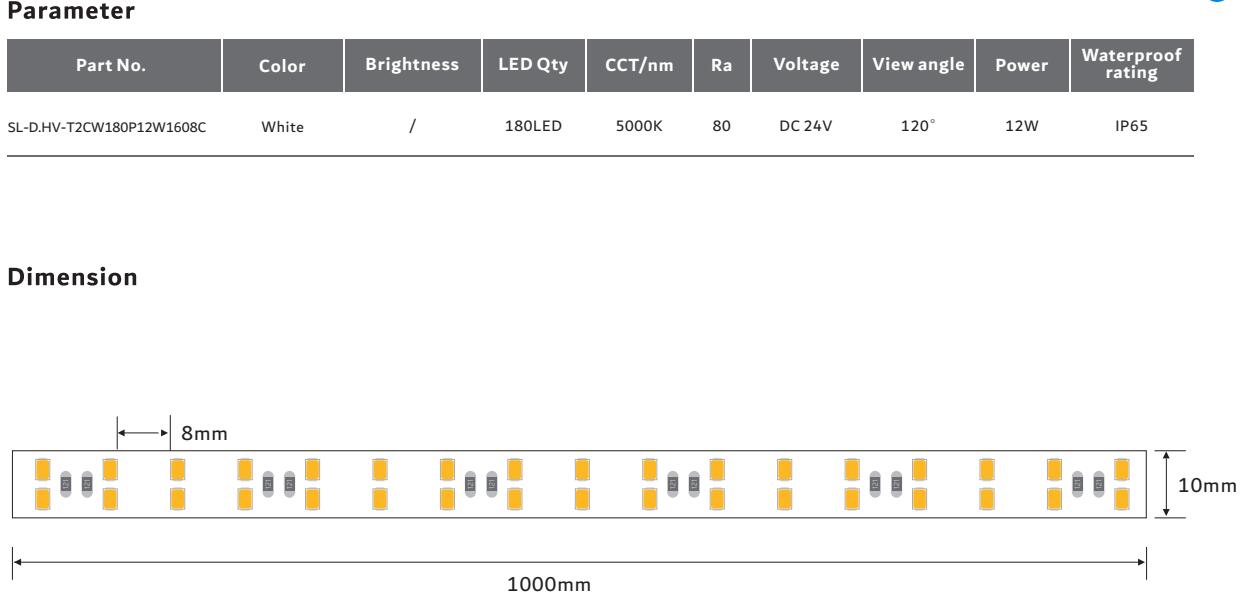Click the 8mm spacing label
Image resolution: width=1244 pixels, height=607 pixels.
pos(204,434)
